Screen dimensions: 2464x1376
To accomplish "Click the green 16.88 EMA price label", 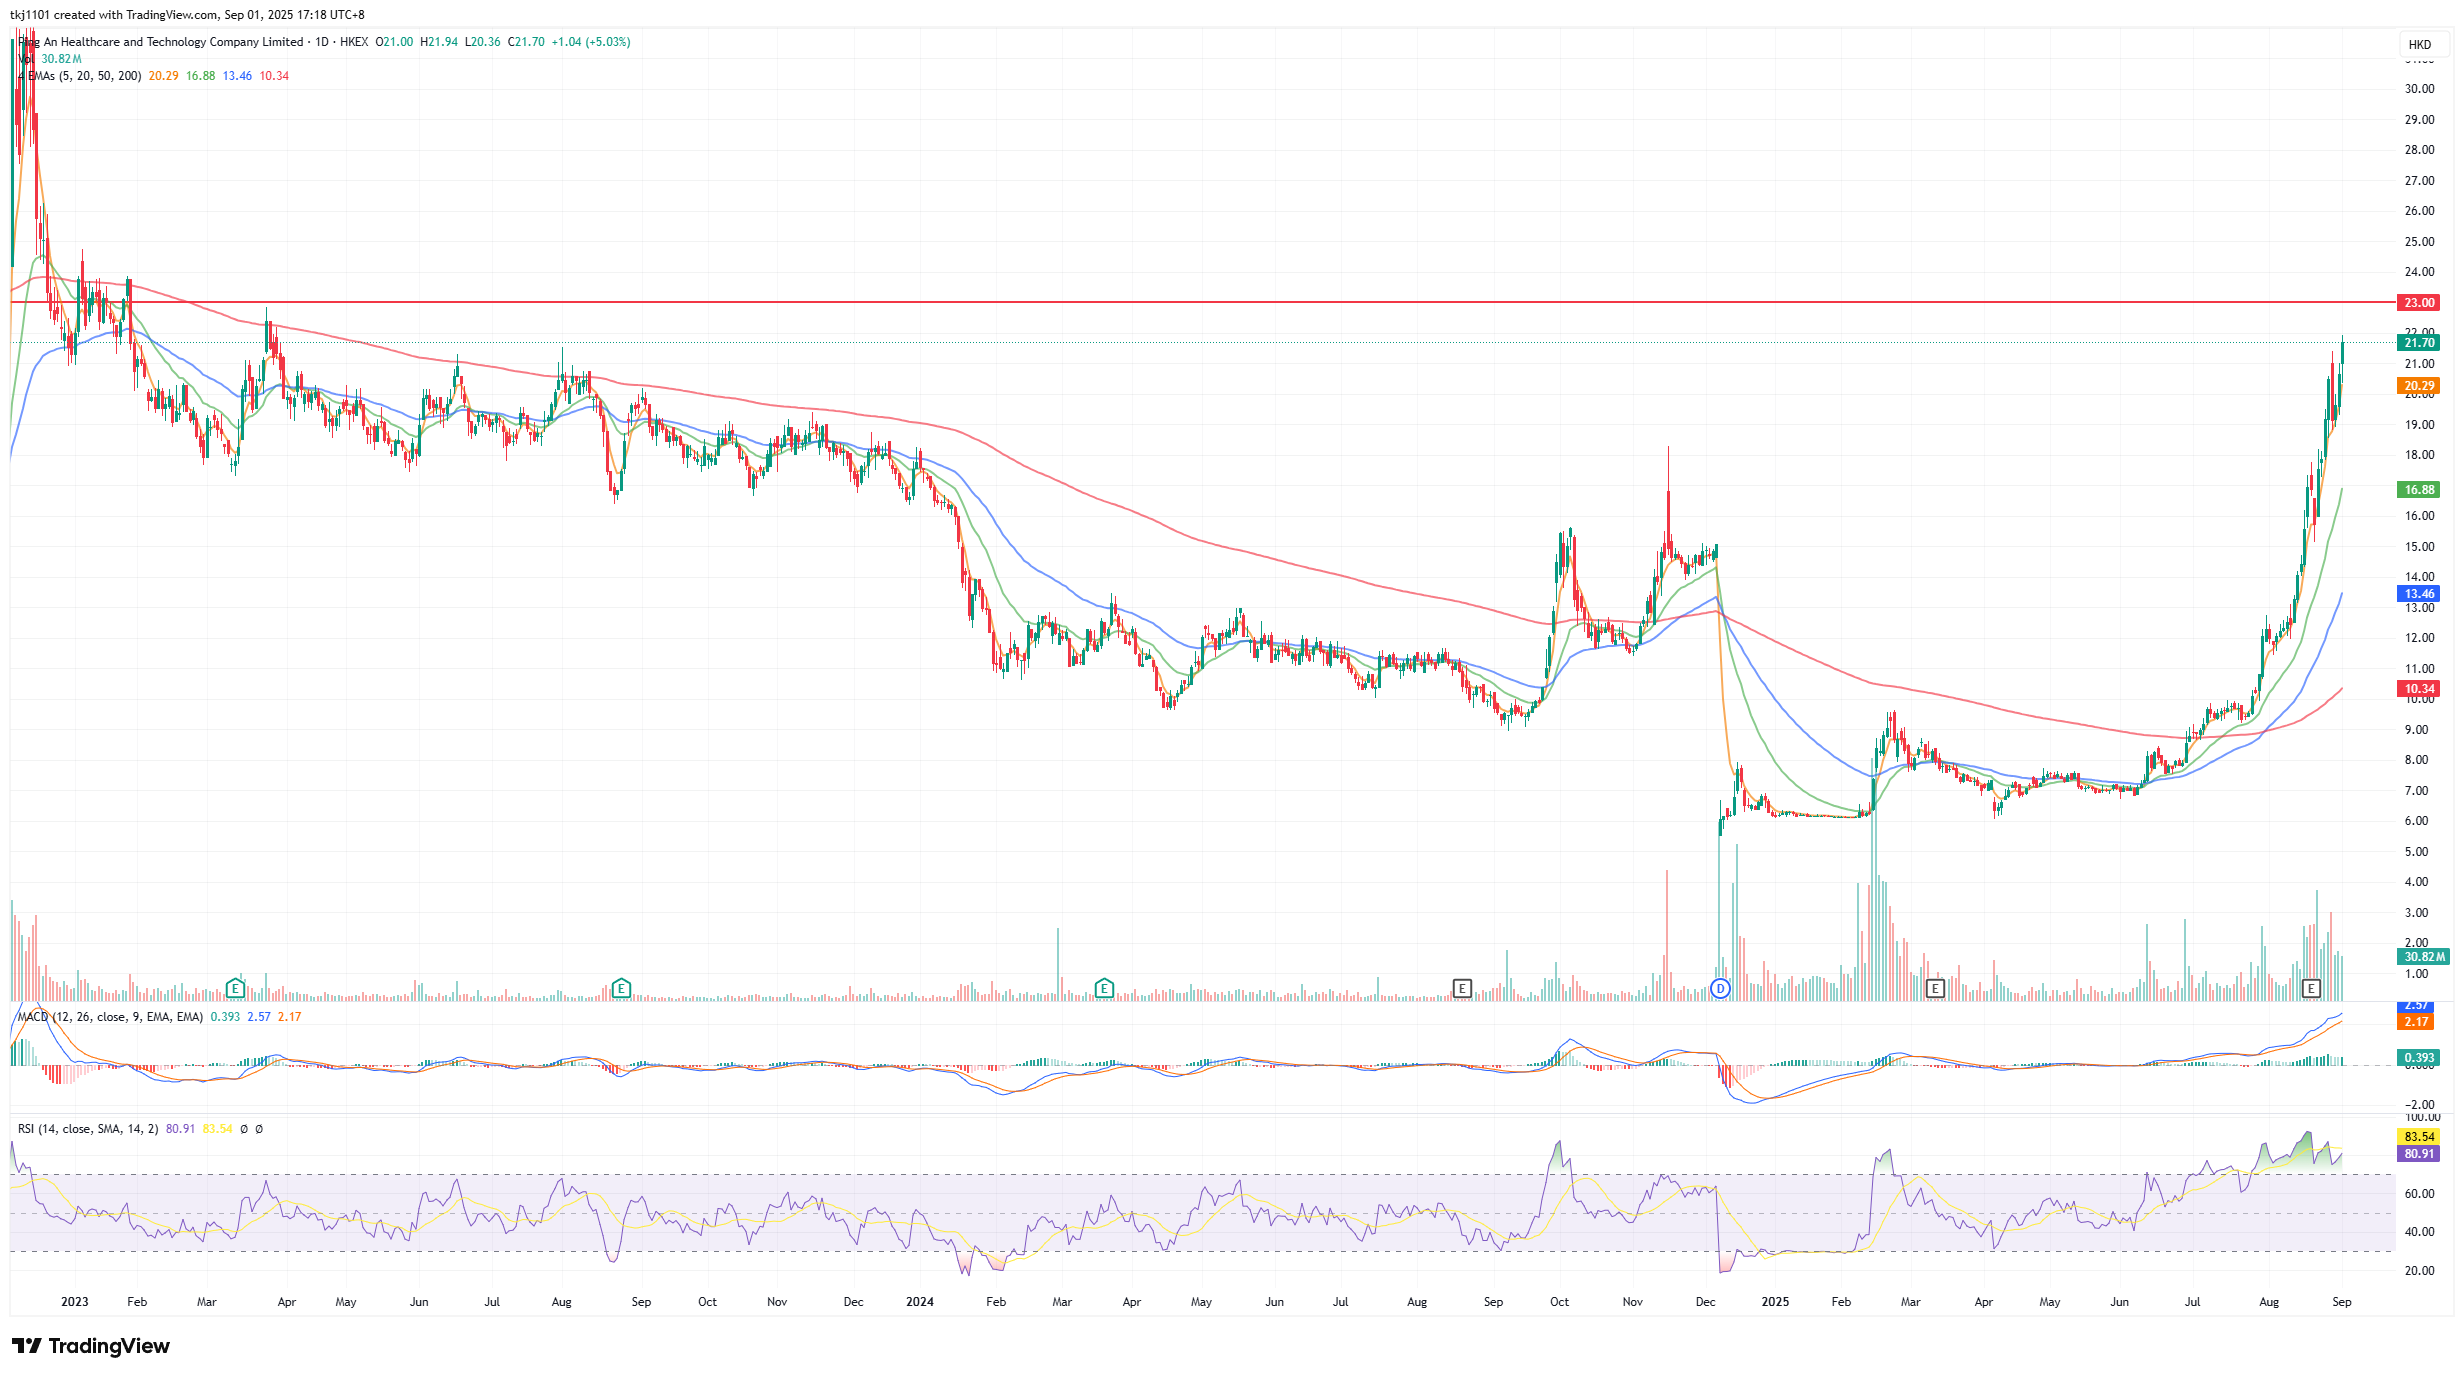I will click(x=2419, y=490).
